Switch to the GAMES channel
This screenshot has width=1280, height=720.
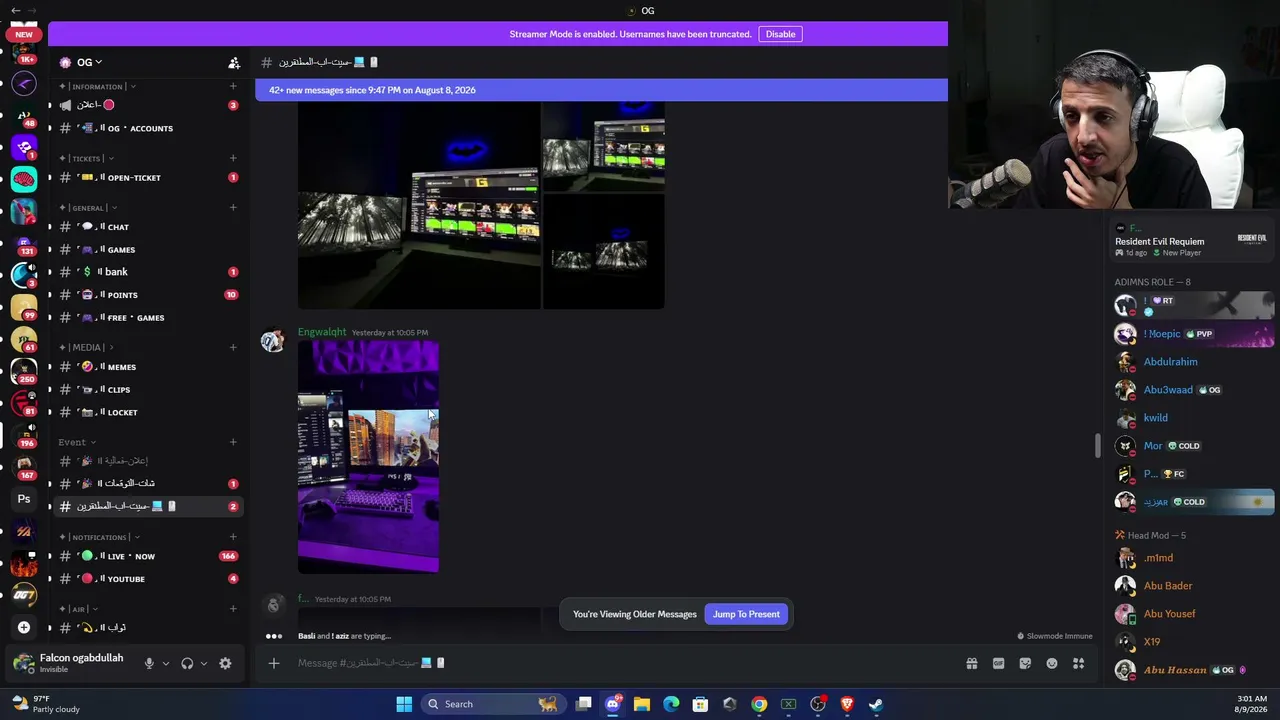point(148,250)
